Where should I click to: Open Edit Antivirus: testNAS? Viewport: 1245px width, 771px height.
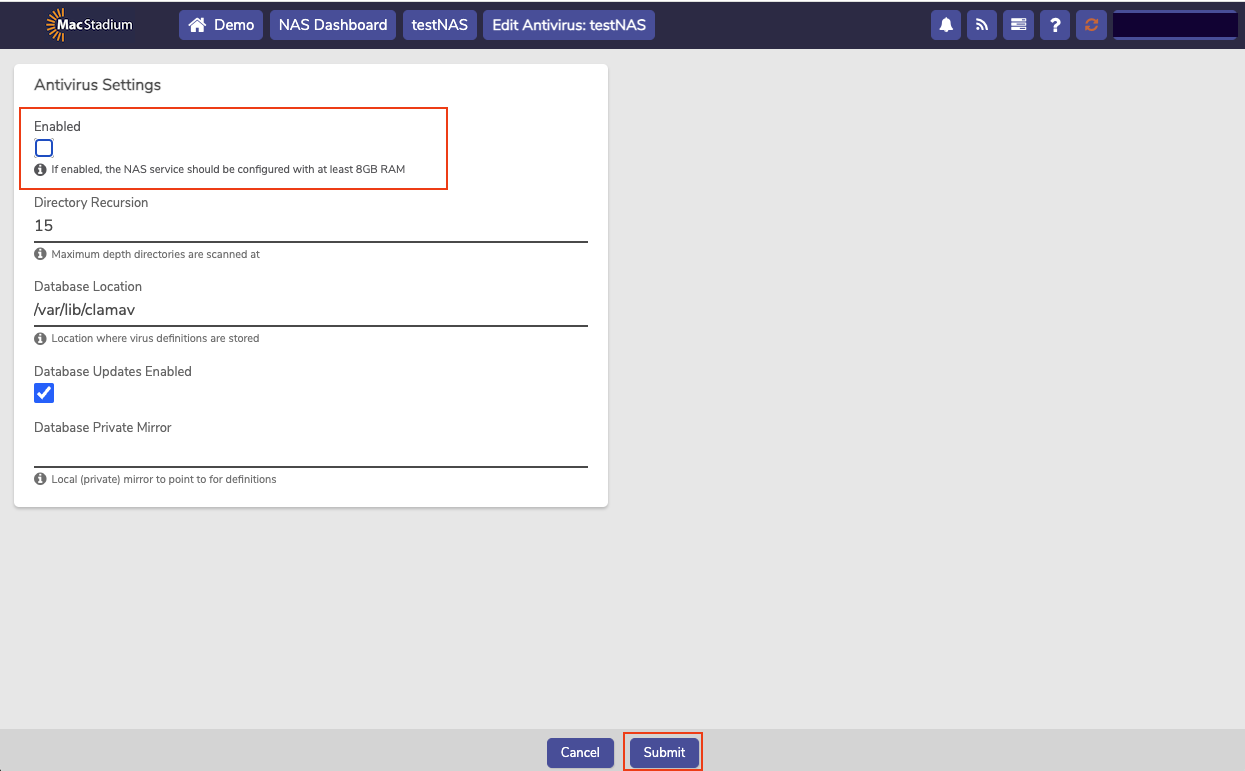pos(568,25)
